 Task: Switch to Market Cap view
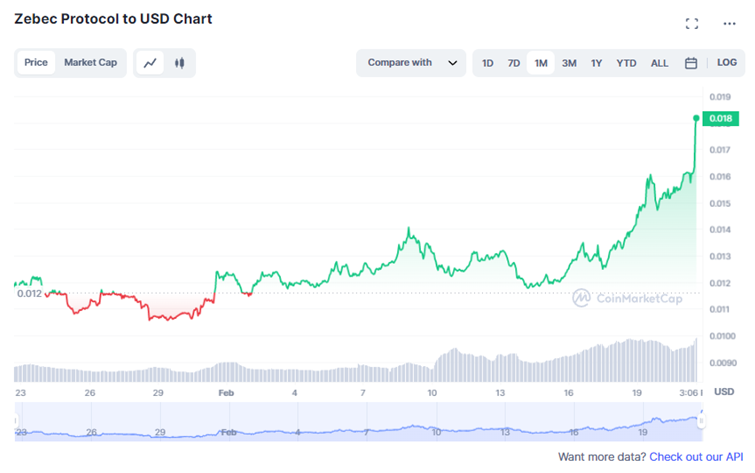[x=90, y=63]
